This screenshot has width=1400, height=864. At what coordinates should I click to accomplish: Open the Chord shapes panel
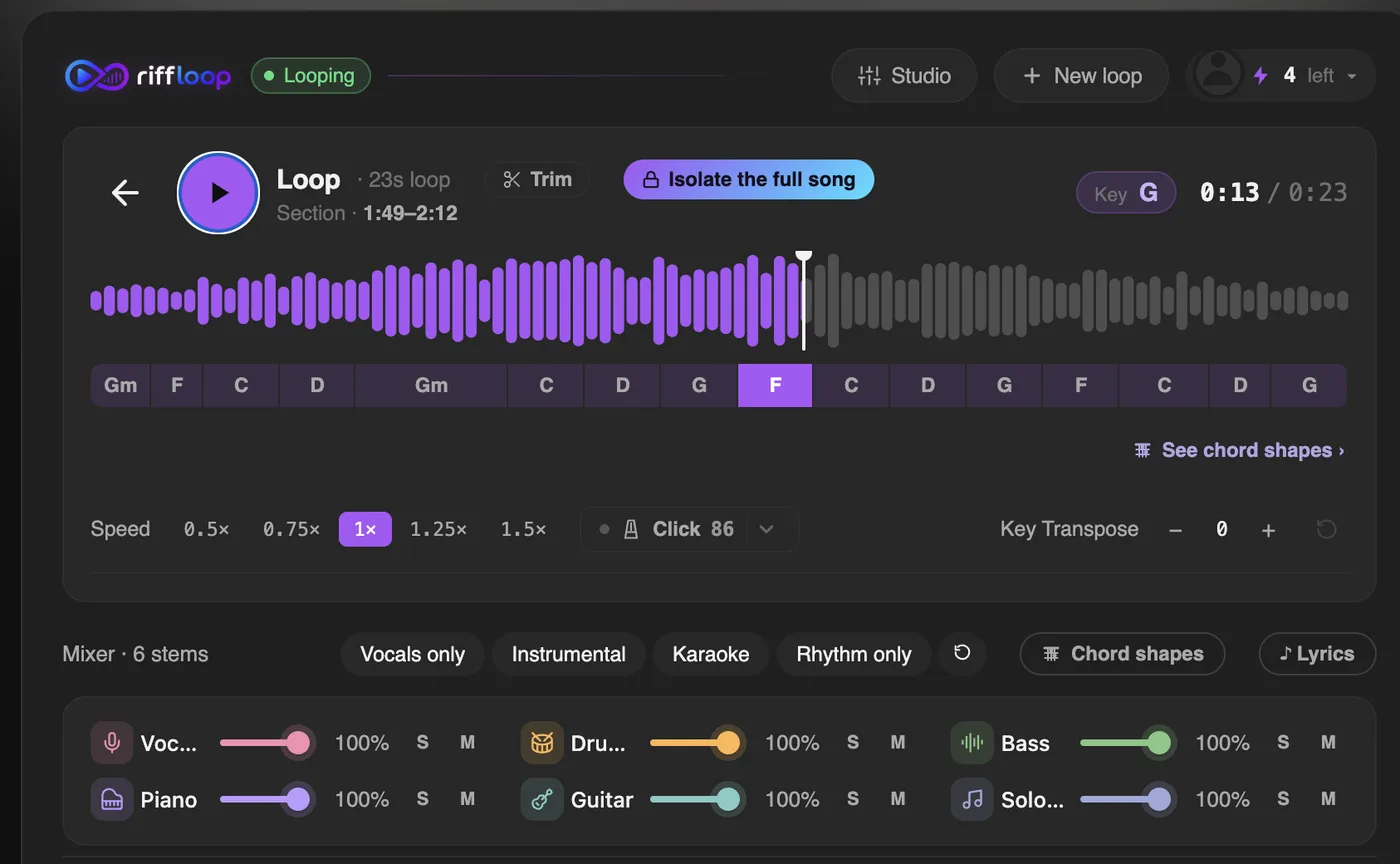(x=1122, y=654)
